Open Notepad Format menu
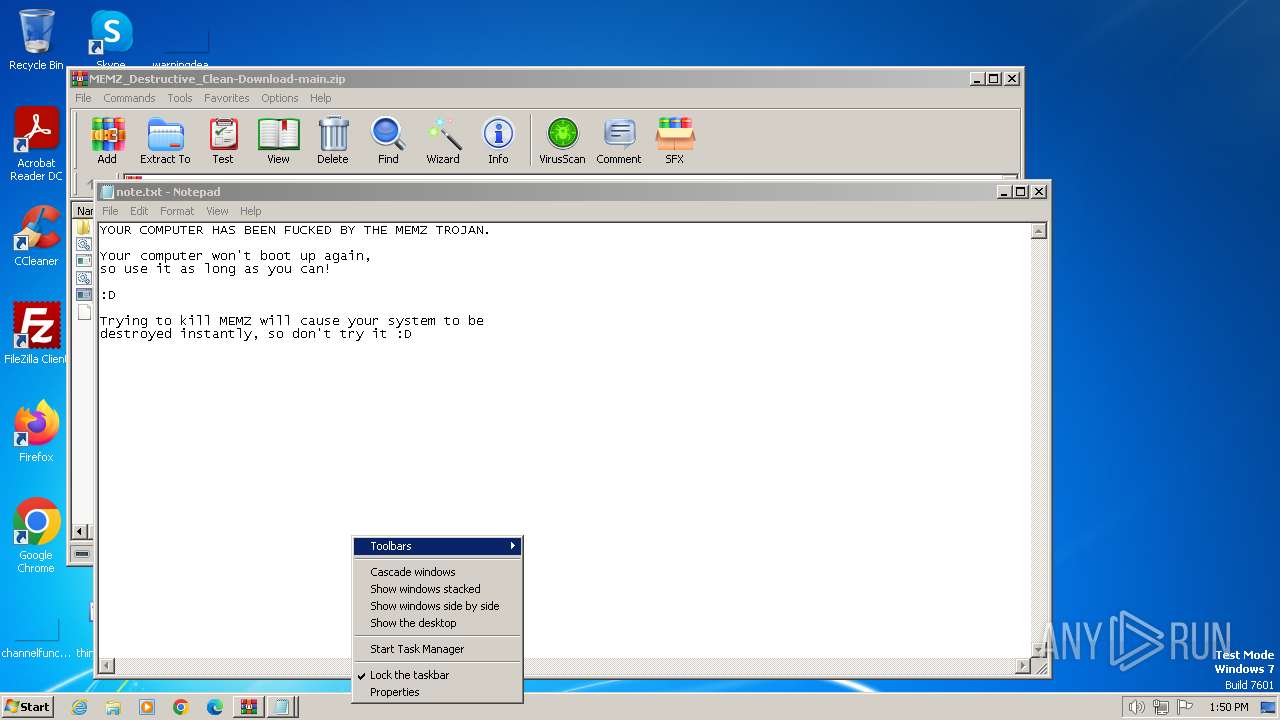 (177, 211)
